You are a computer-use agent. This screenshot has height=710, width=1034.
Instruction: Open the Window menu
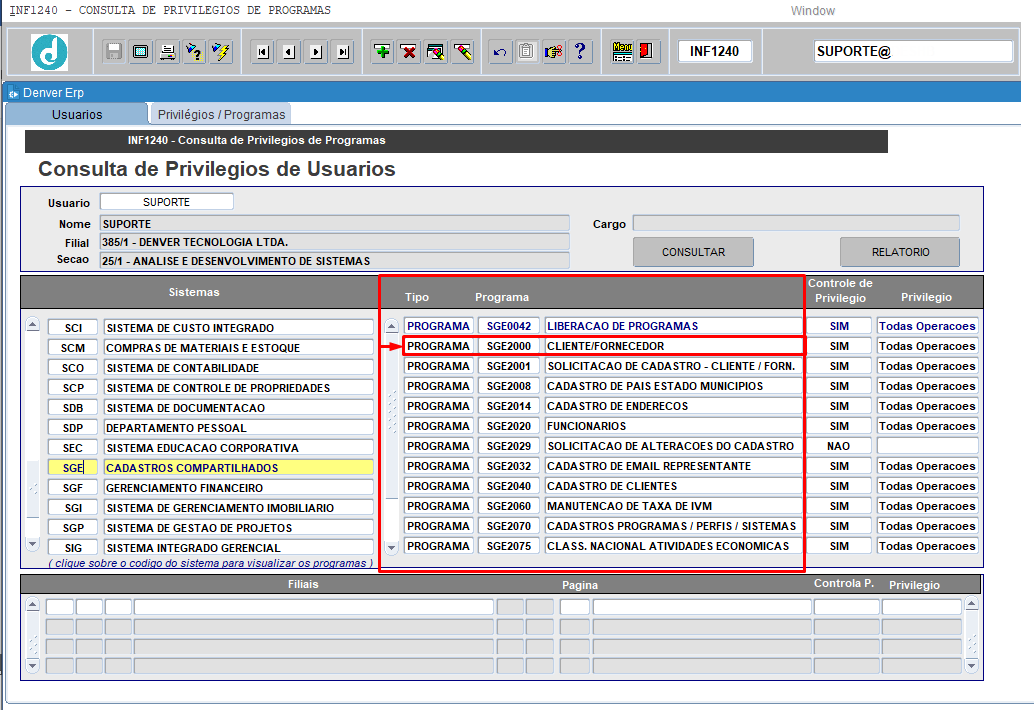[x=812, y=11]
